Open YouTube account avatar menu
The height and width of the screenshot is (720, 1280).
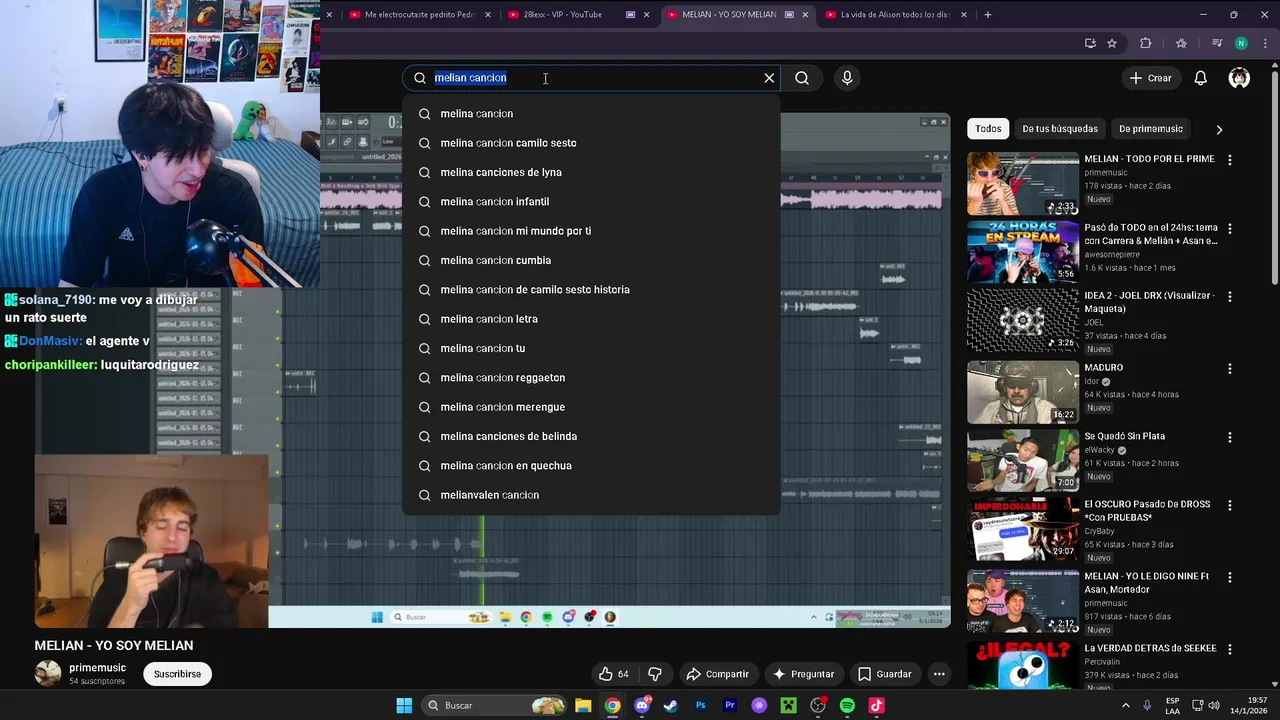[x=1239, y=78]
